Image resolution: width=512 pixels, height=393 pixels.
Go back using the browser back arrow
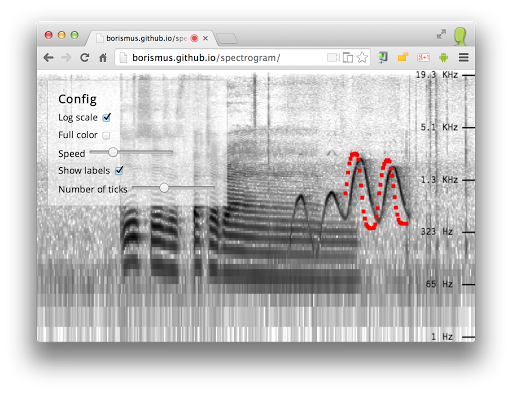pyautogui.click(x=49, y=58)
